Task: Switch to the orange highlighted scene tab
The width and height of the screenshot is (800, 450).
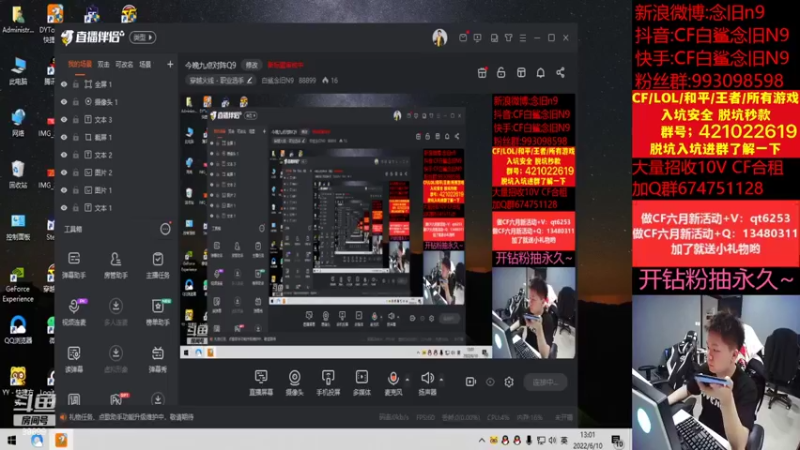Action: pyautogui.click(x=80, y=64)
